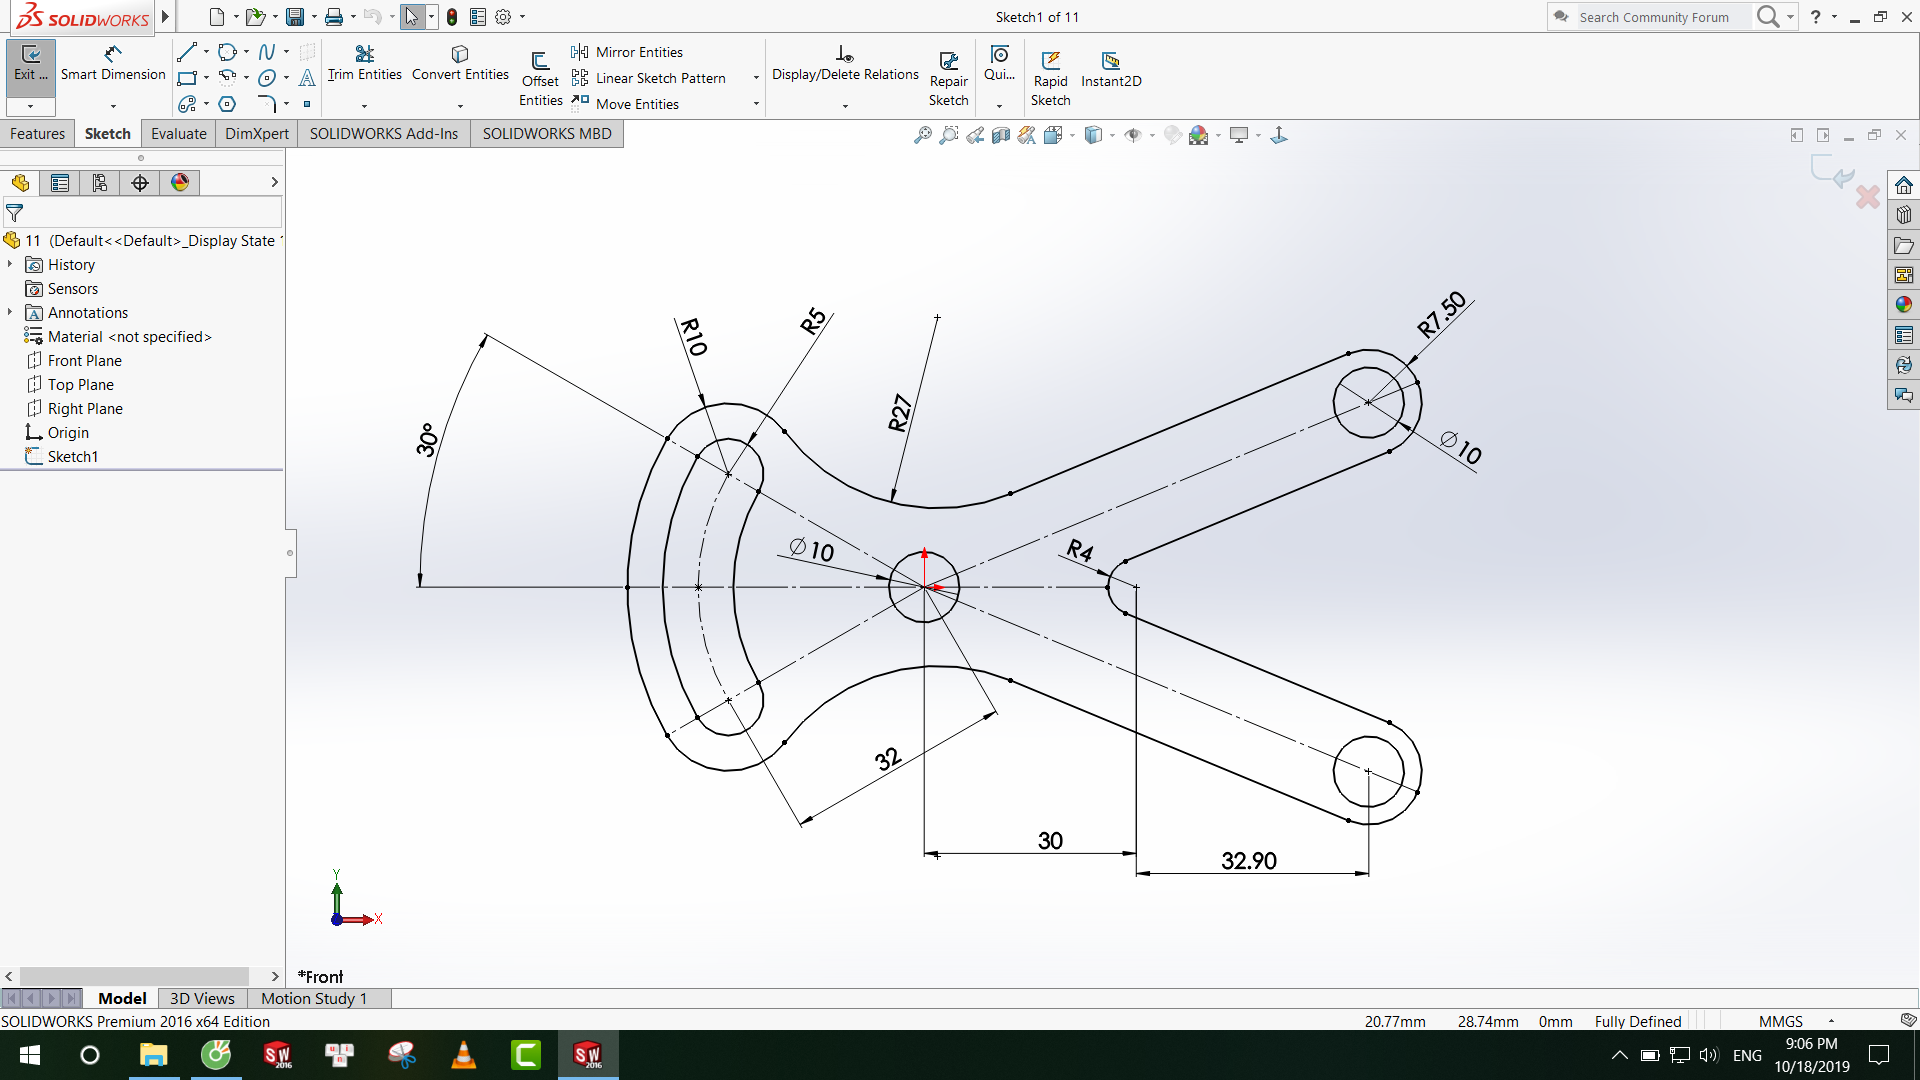Viewport: 1920px width, 1080px height.
Task: Click Mirror Entities
Action: (x=628, y=52)
